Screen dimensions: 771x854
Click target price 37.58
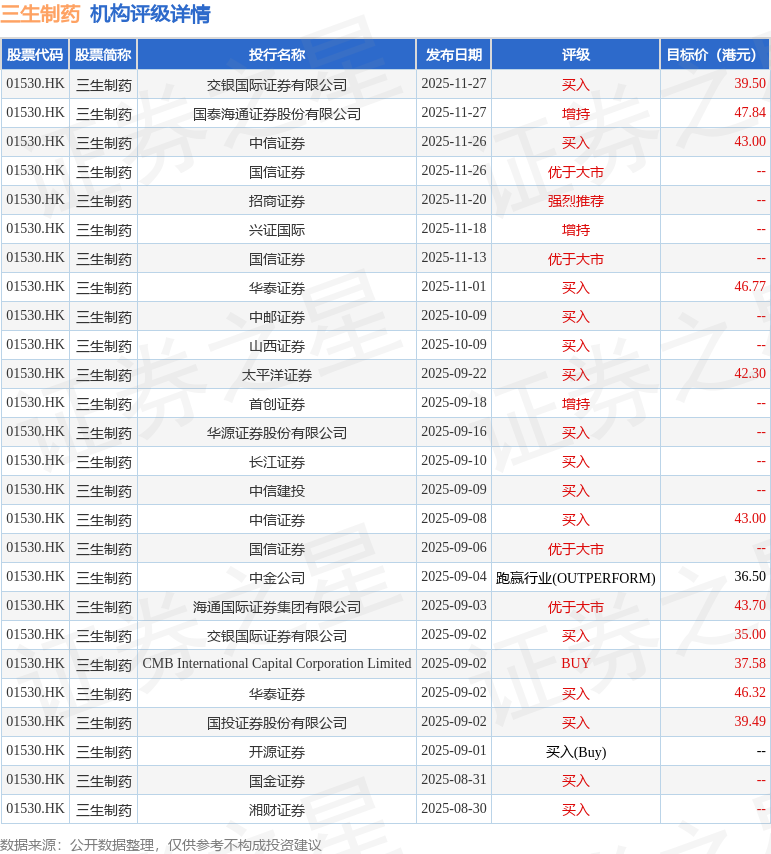point(750,663)
